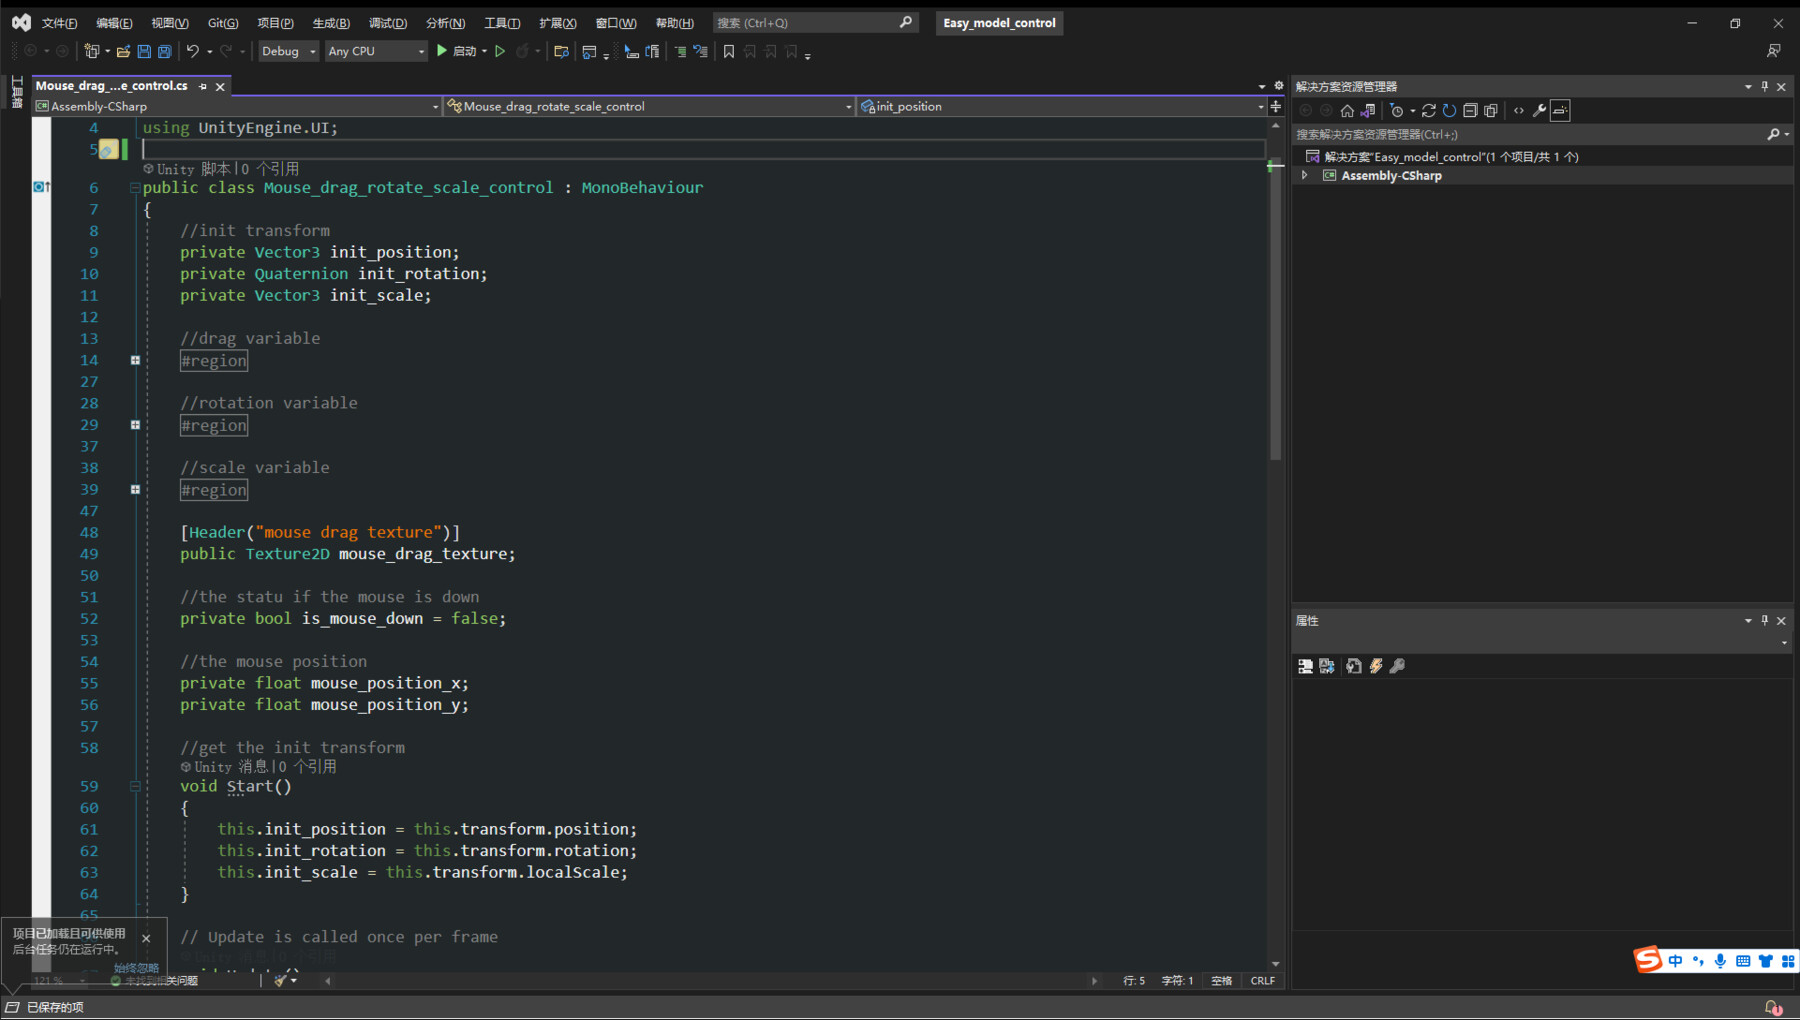1800x1020 pixels.
Task: Open the 文件(F) menu
Action: point(59,23)
